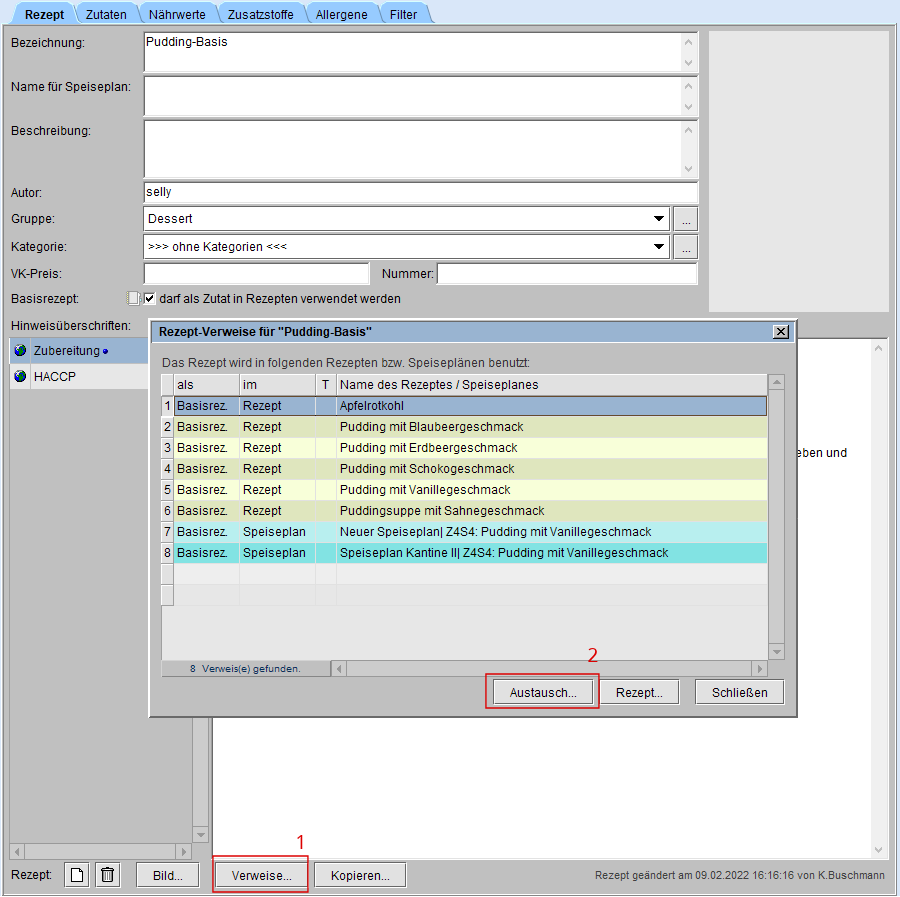
Task: Open the group editor via the Gruppe ellipsis button
Action: coord(685,219)
